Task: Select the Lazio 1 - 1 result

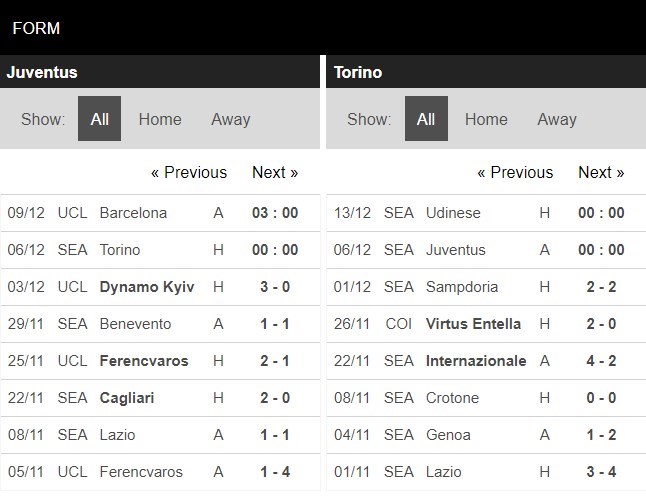Action: click(x=275, y=435)
